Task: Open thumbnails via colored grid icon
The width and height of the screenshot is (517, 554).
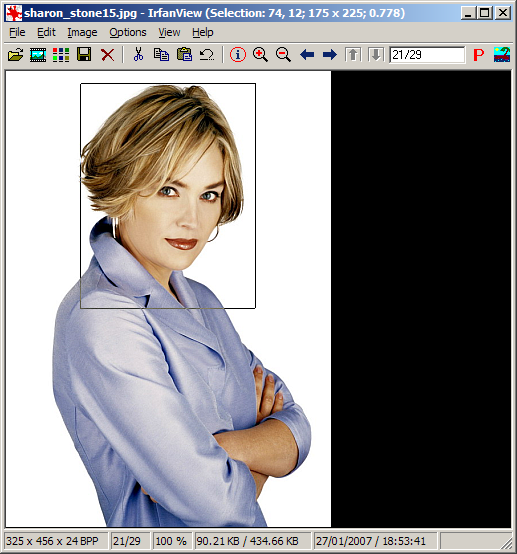Action: pyautogui.click(x=61, y=55)
